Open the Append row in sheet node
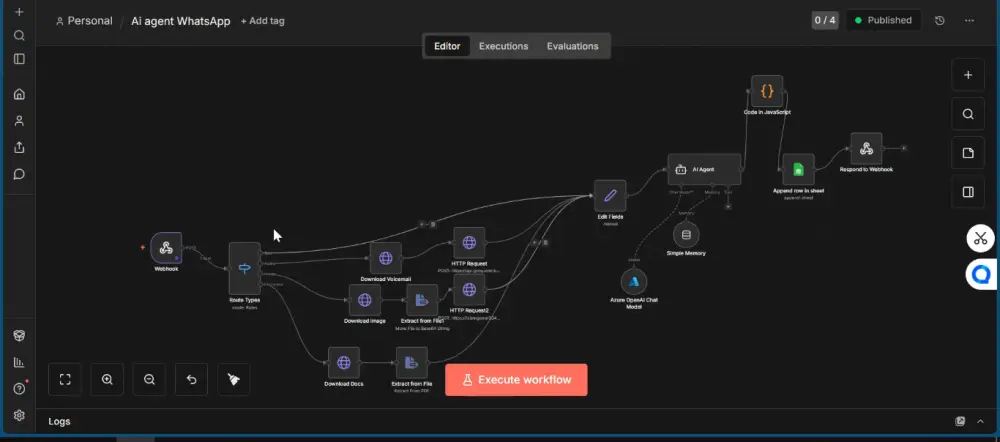1000x442 pixels. (798, 170)
